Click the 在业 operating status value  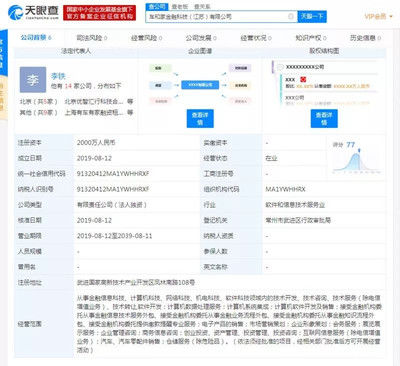click(x=271, y=158)
